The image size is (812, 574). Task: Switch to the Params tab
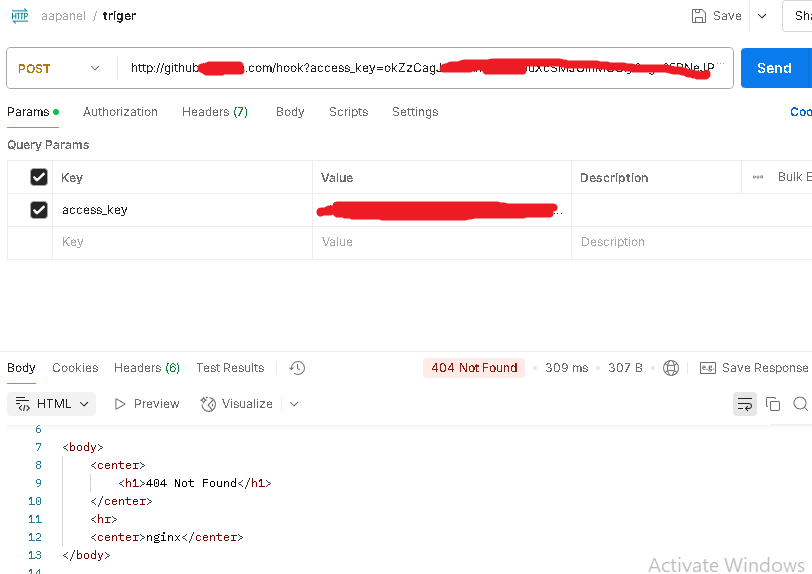pyautogui.click(x=33, y=112)
